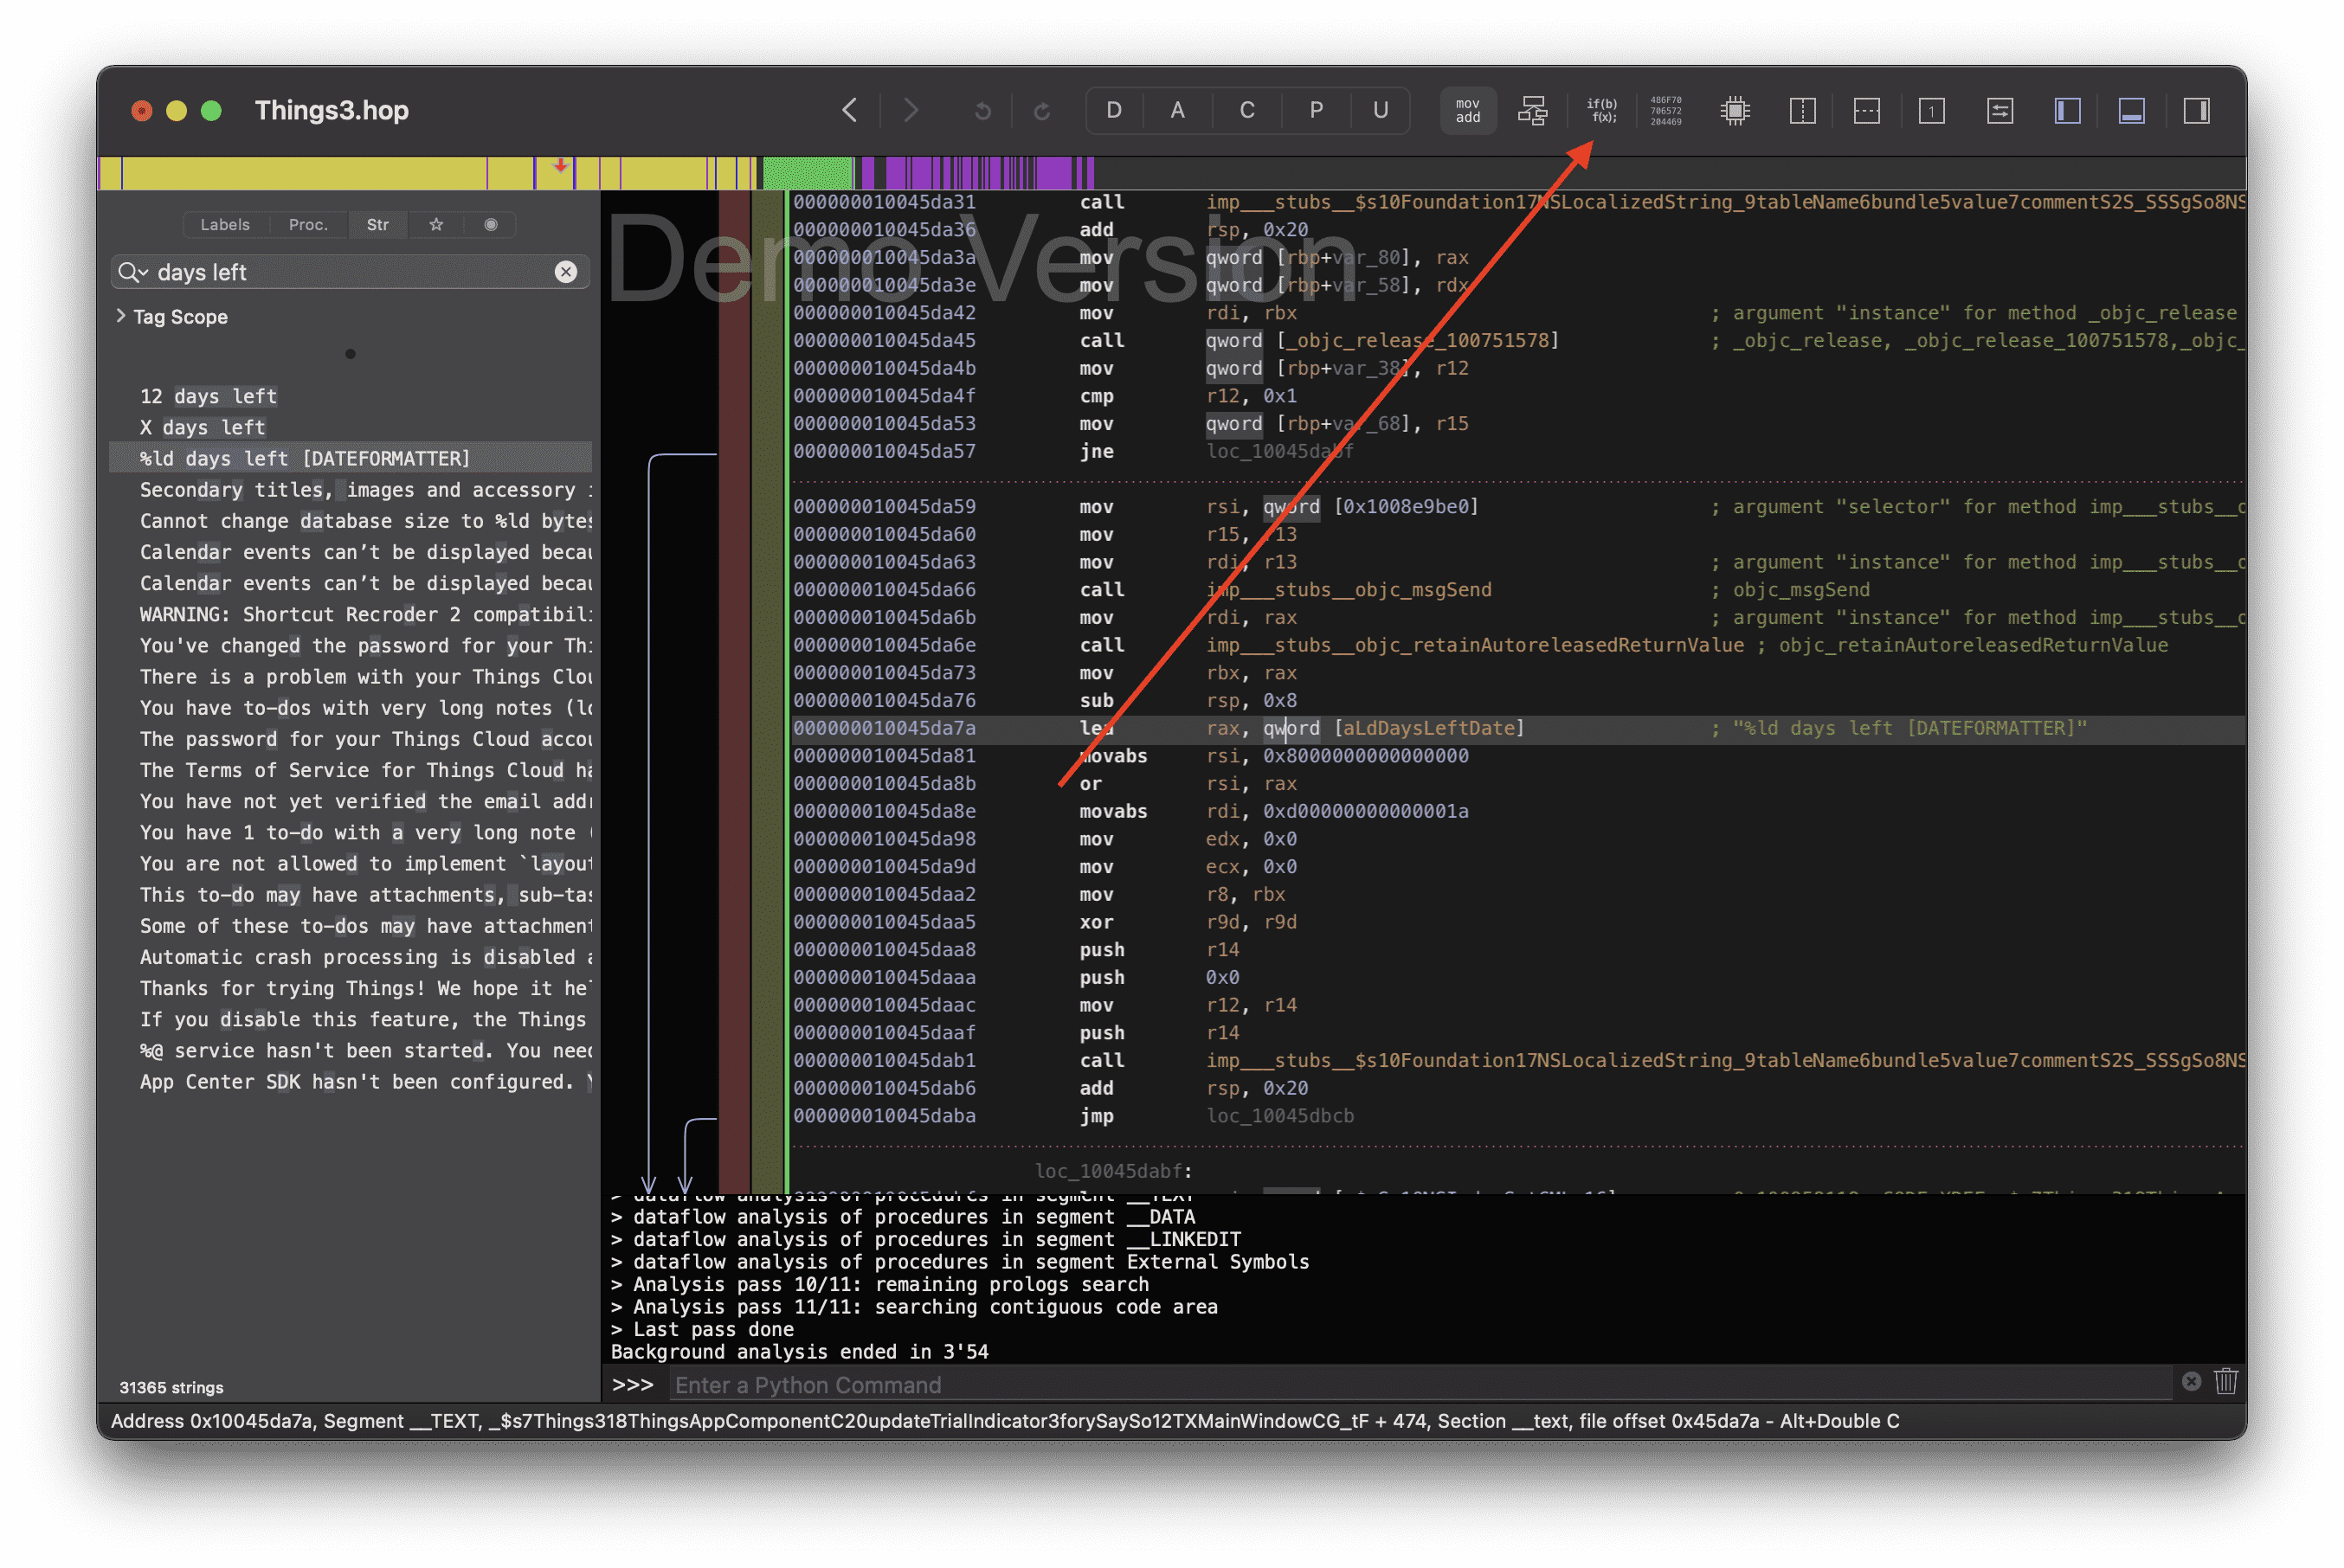Click the 'loc_10045dabf:' label
This screenshot has width=2344, height=1568.
1113,1171
